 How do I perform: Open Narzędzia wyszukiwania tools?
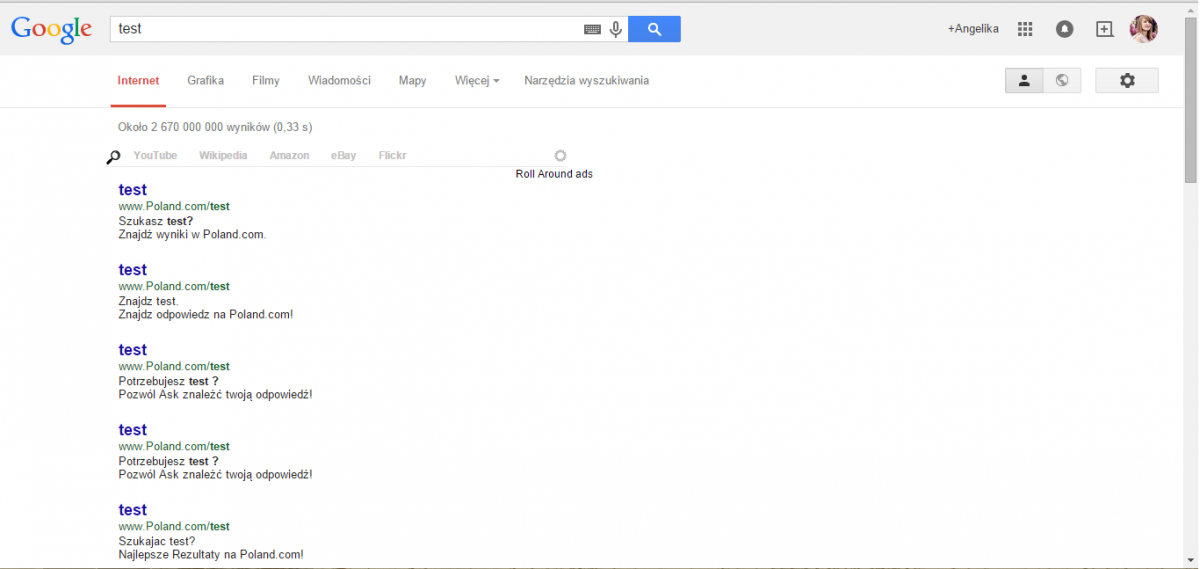click(x=586, y=81)
